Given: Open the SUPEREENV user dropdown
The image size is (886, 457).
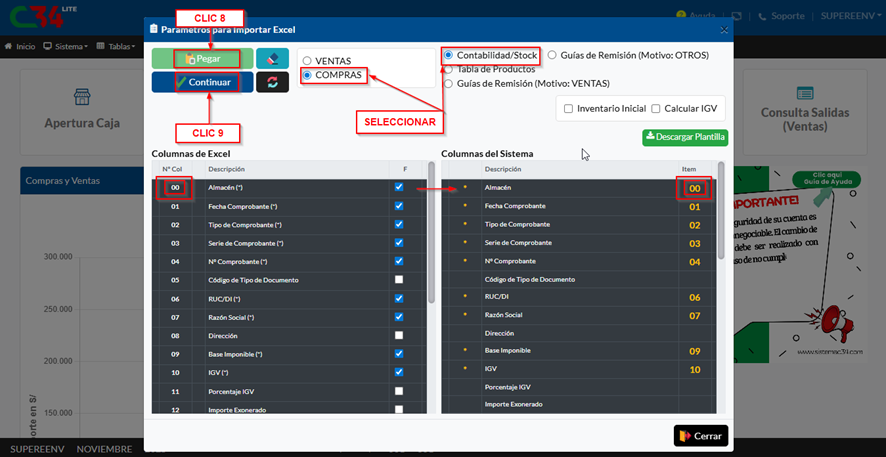Looking at the screenshot, I should click(849, 17).
